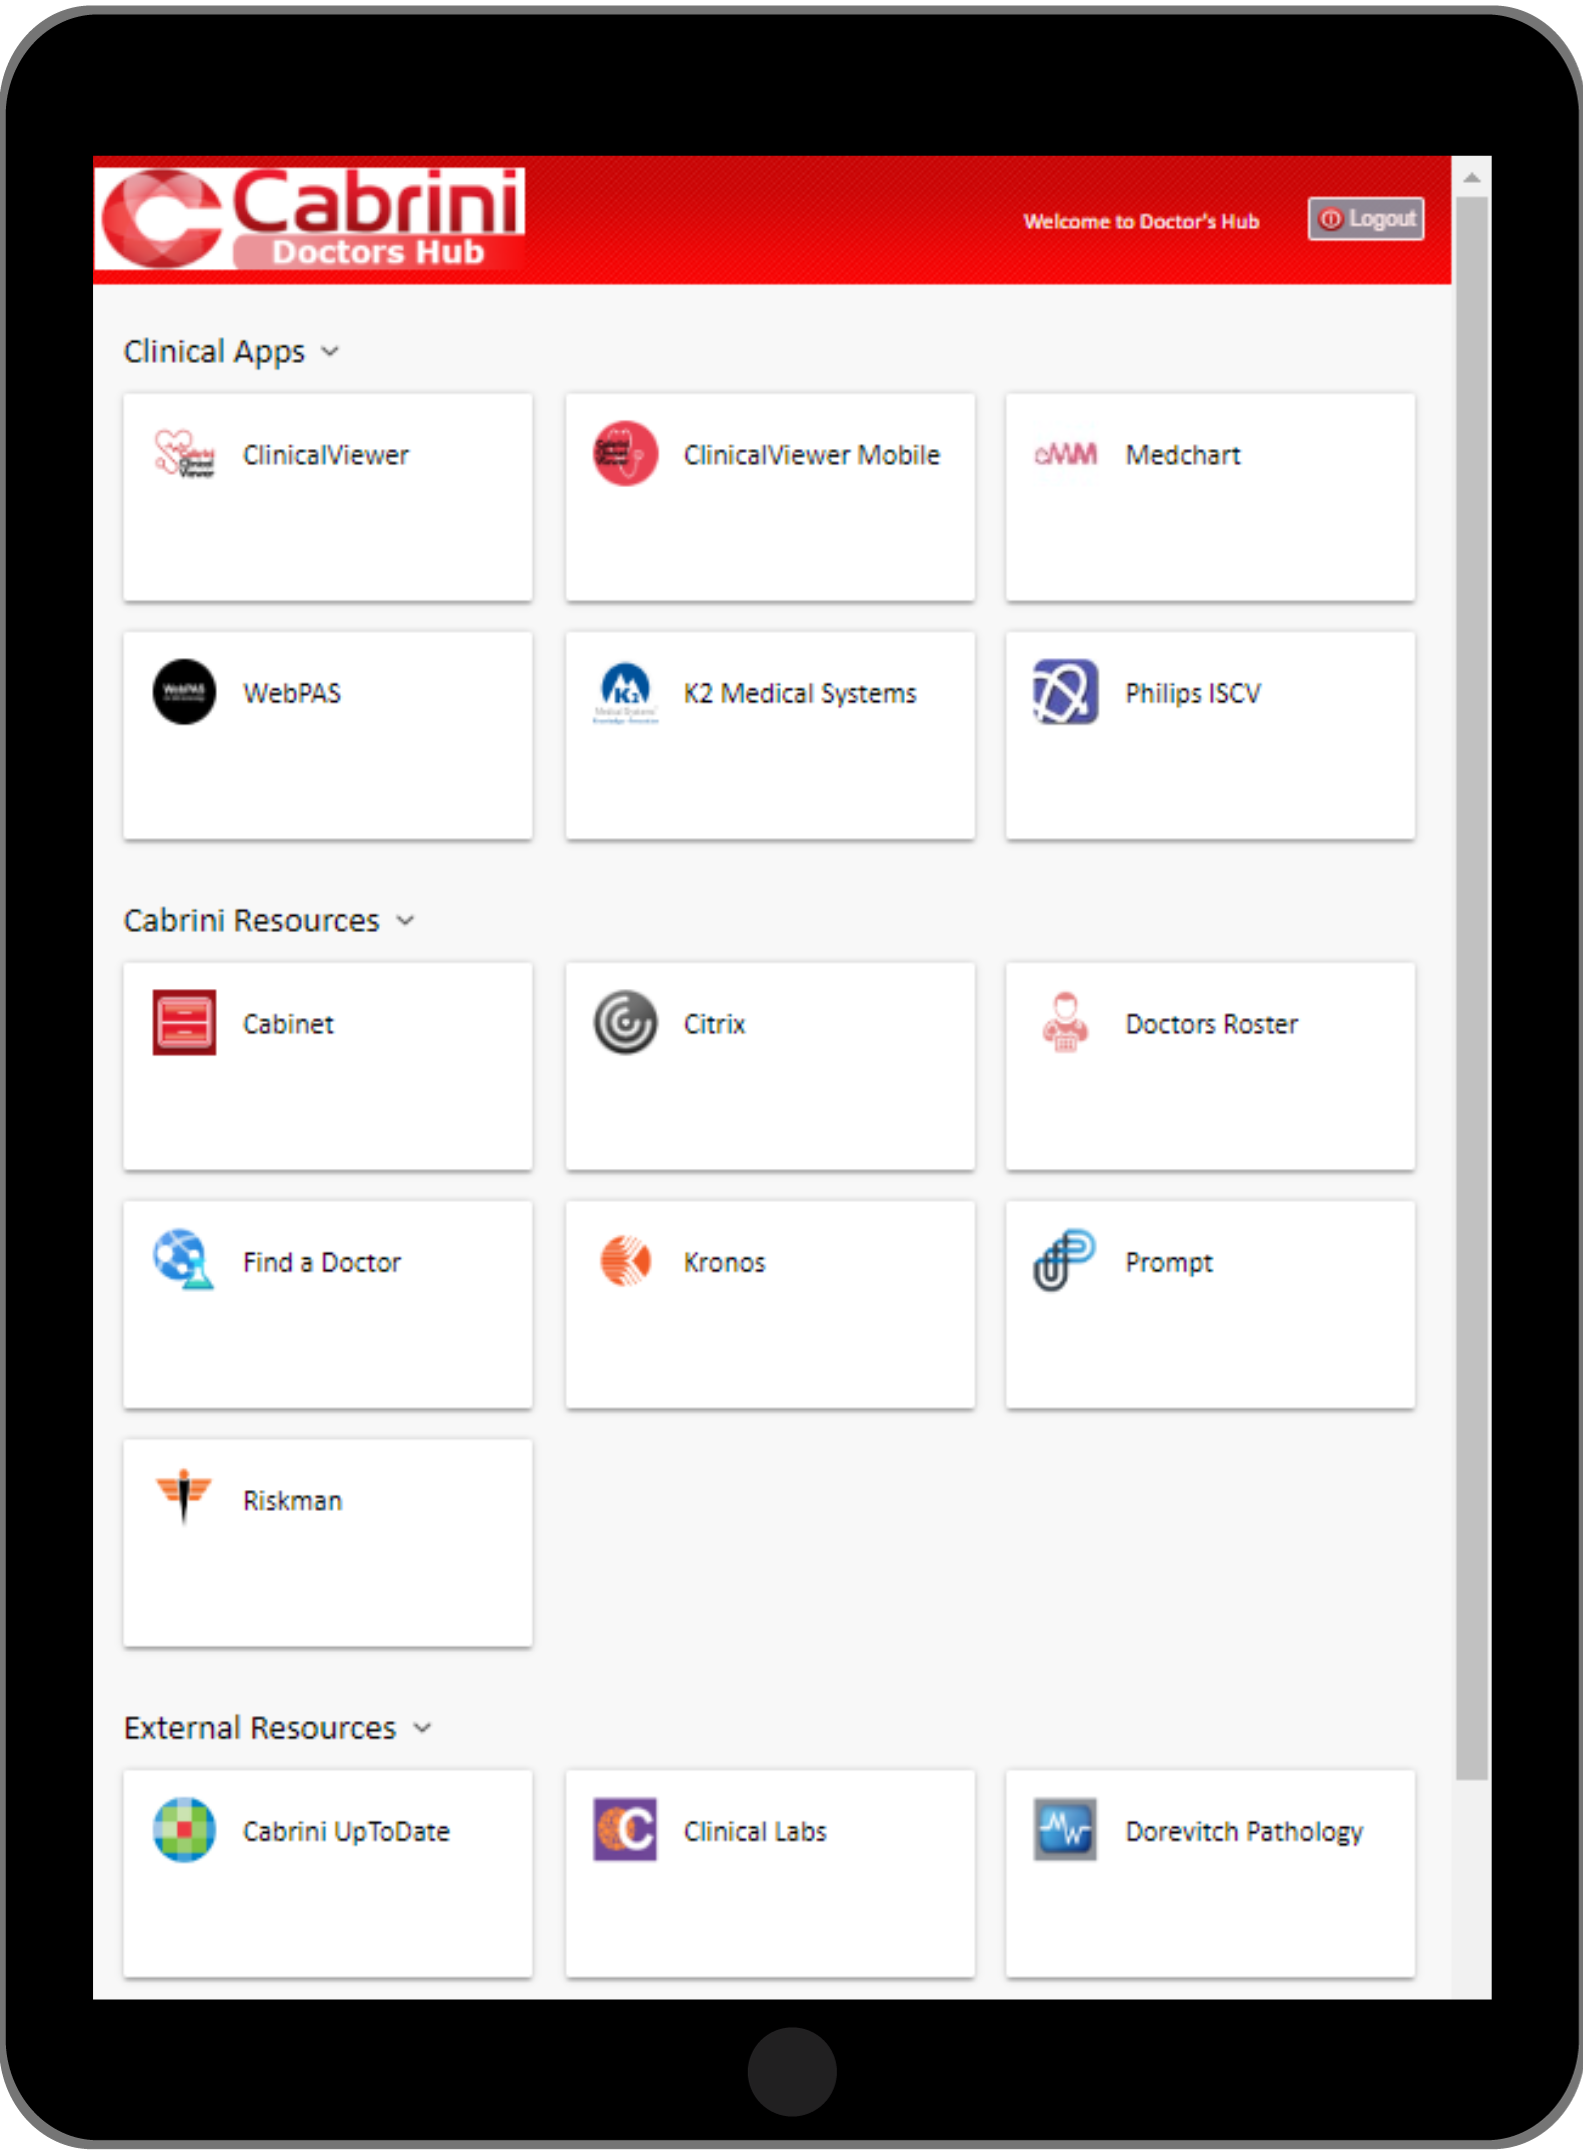The image size is (1583, 2151).
Task: Collapse the Cabrini Resources section
Action: (x=405, y=921)
